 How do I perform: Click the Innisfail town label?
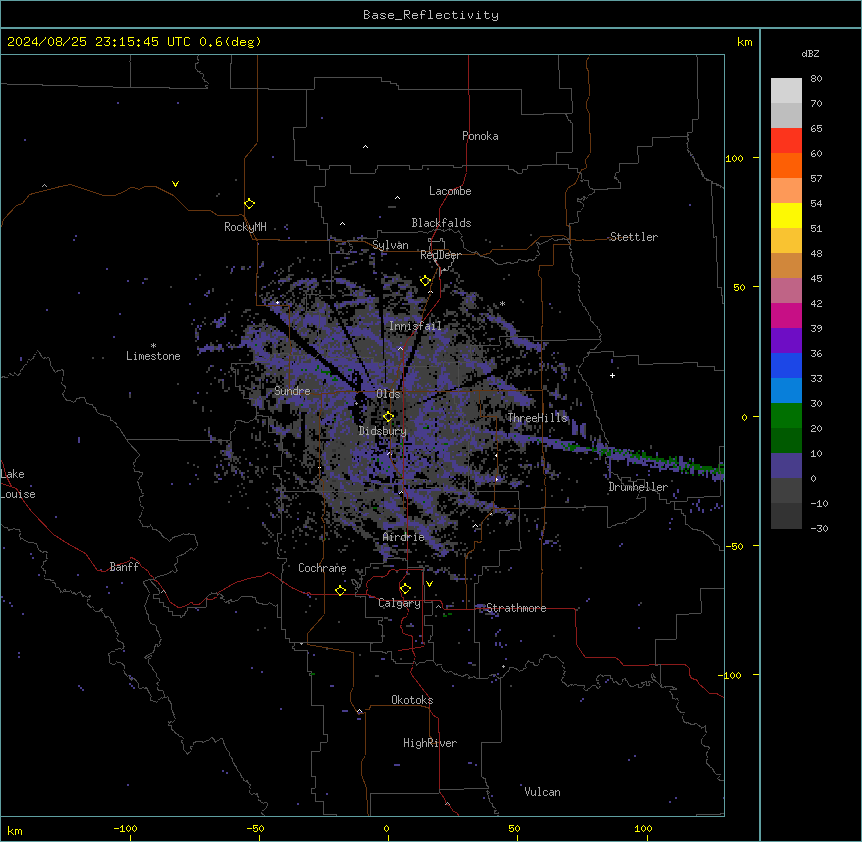[415, 326]
